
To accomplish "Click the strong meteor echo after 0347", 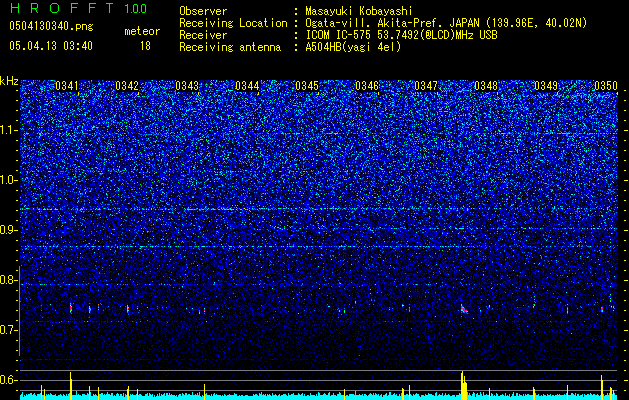I will [464, 309].
